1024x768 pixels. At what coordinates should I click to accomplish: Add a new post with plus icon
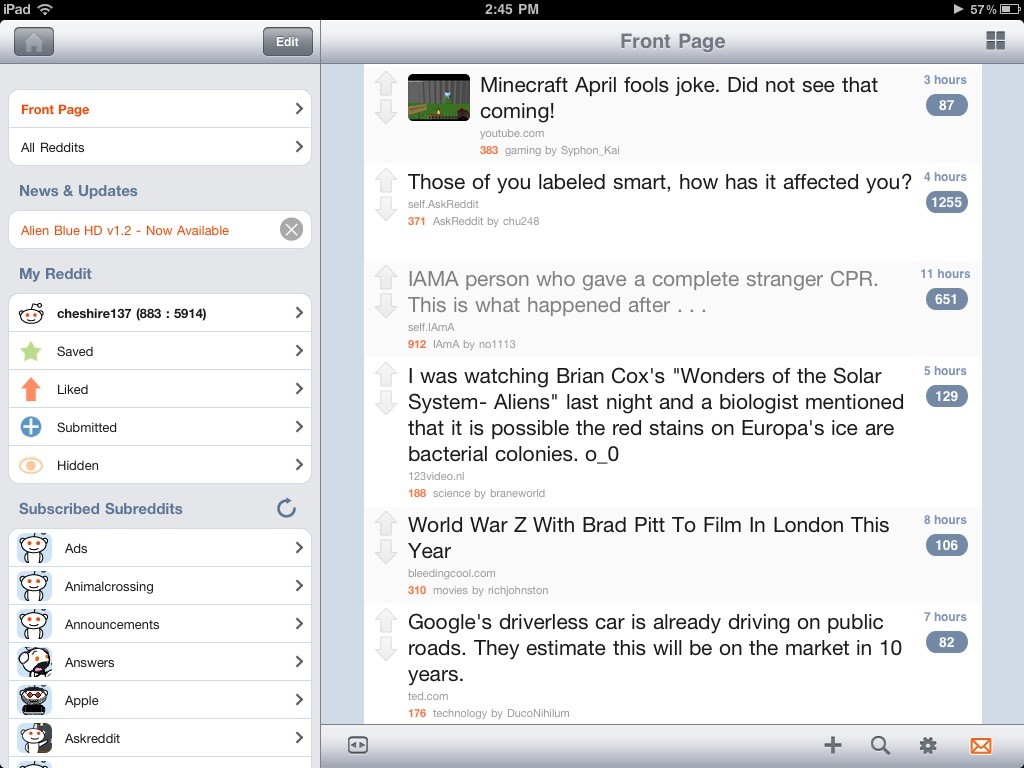click(x=833, y=745)
